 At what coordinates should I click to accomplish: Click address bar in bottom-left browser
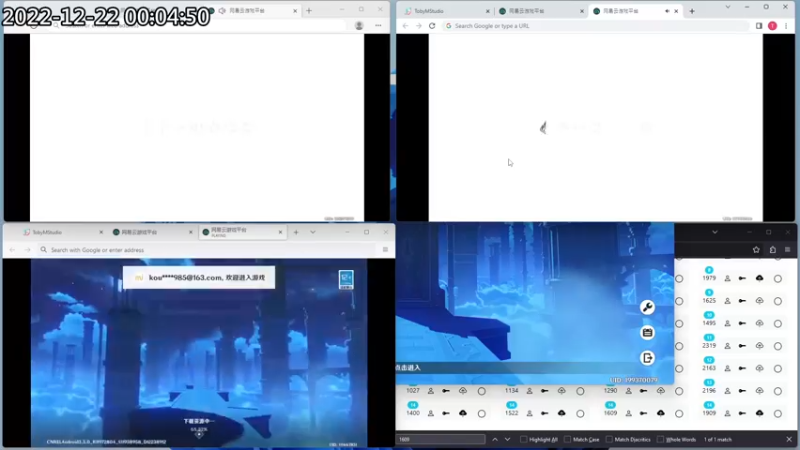click(x=207, y=250)
